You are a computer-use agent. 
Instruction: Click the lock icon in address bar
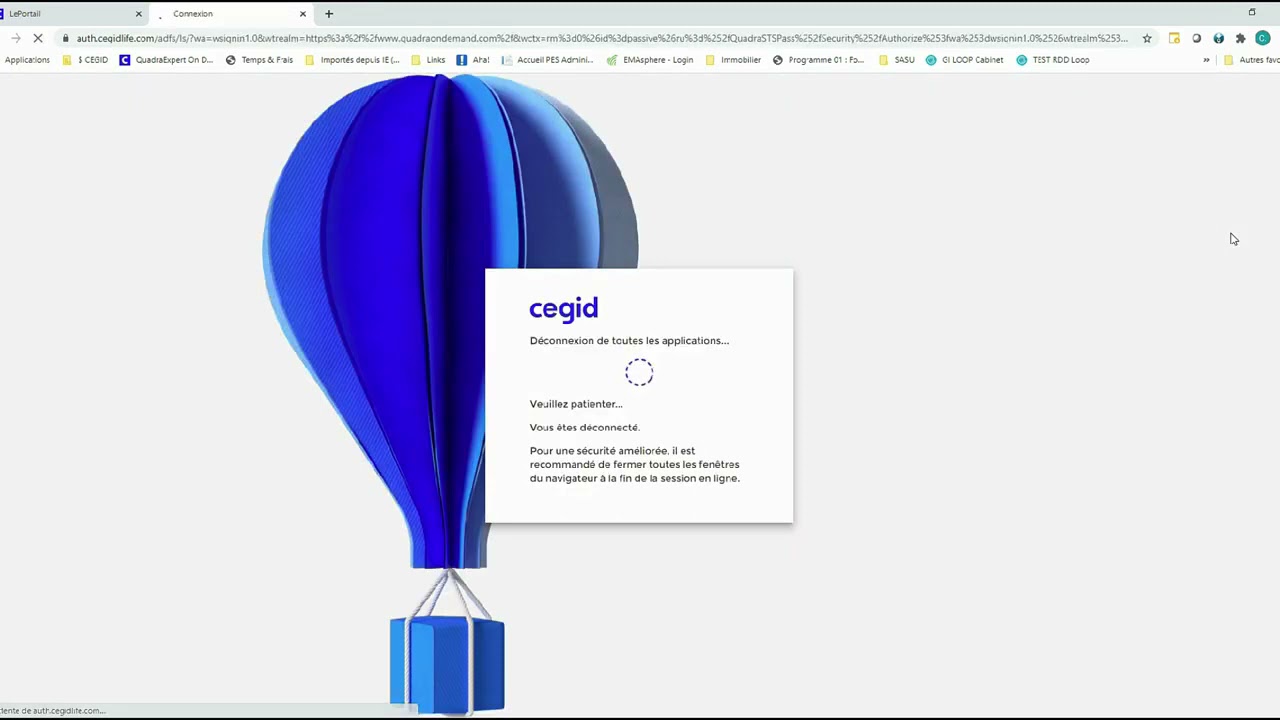65,38
